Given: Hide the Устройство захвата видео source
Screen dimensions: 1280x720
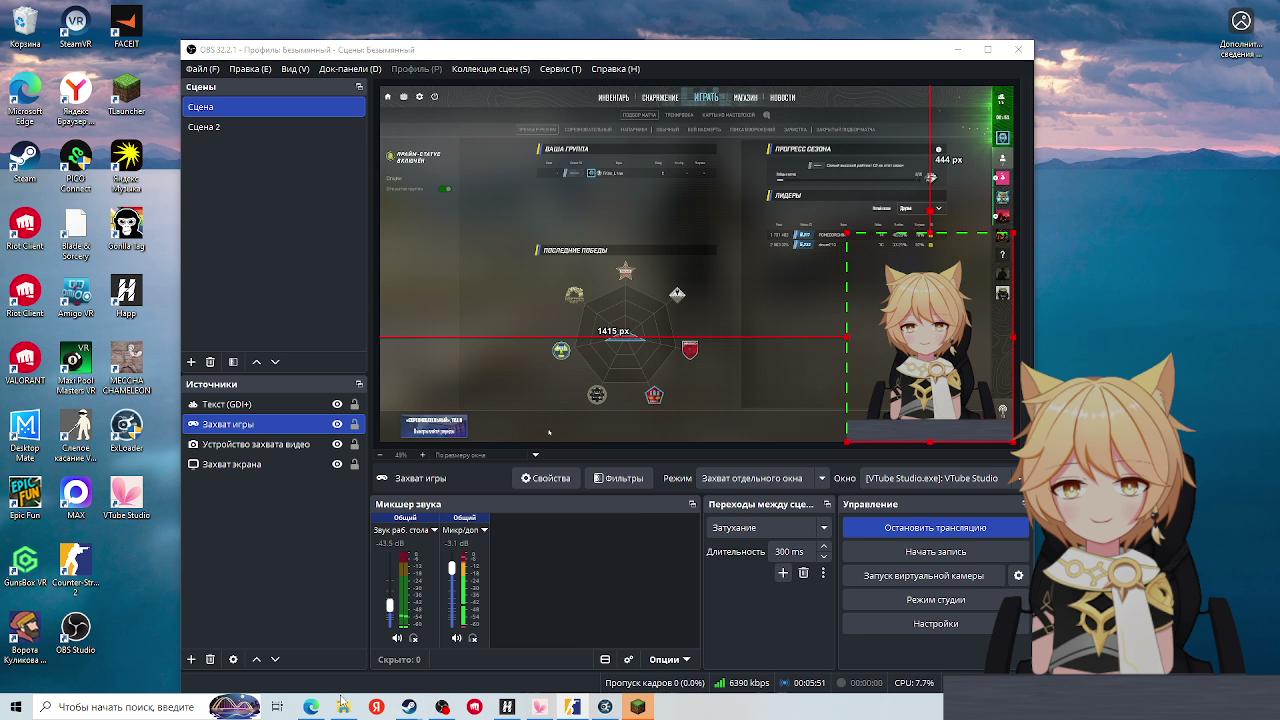Looking at the screenshot, I should click(337, 444).
